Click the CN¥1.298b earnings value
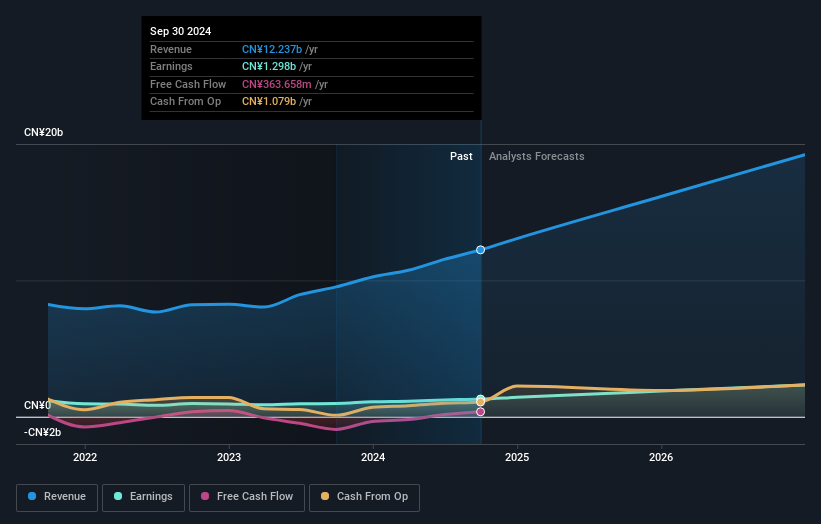Screen dimensions: 821x524 point(269,66)
